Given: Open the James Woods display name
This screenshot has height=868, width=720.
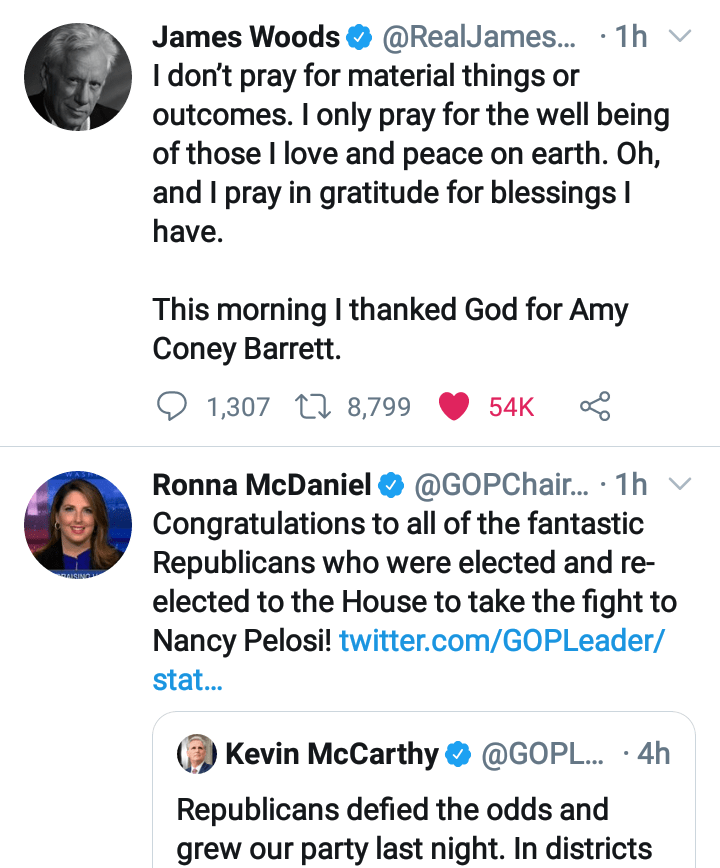Looking at the screenshot, I should (x=246, y=38).
